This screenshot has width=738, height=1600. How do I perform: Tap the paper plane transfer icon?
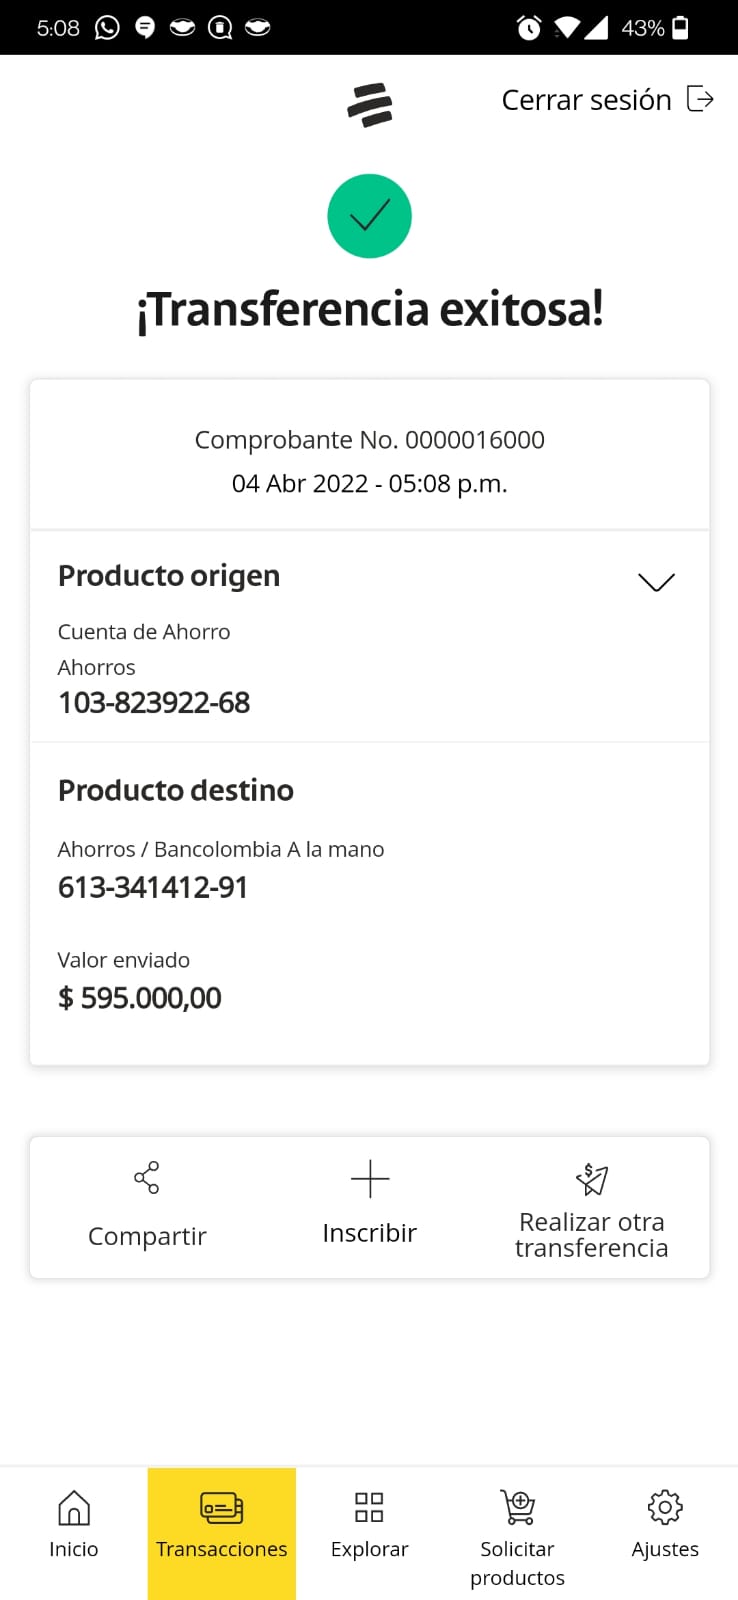[592, 1179]
